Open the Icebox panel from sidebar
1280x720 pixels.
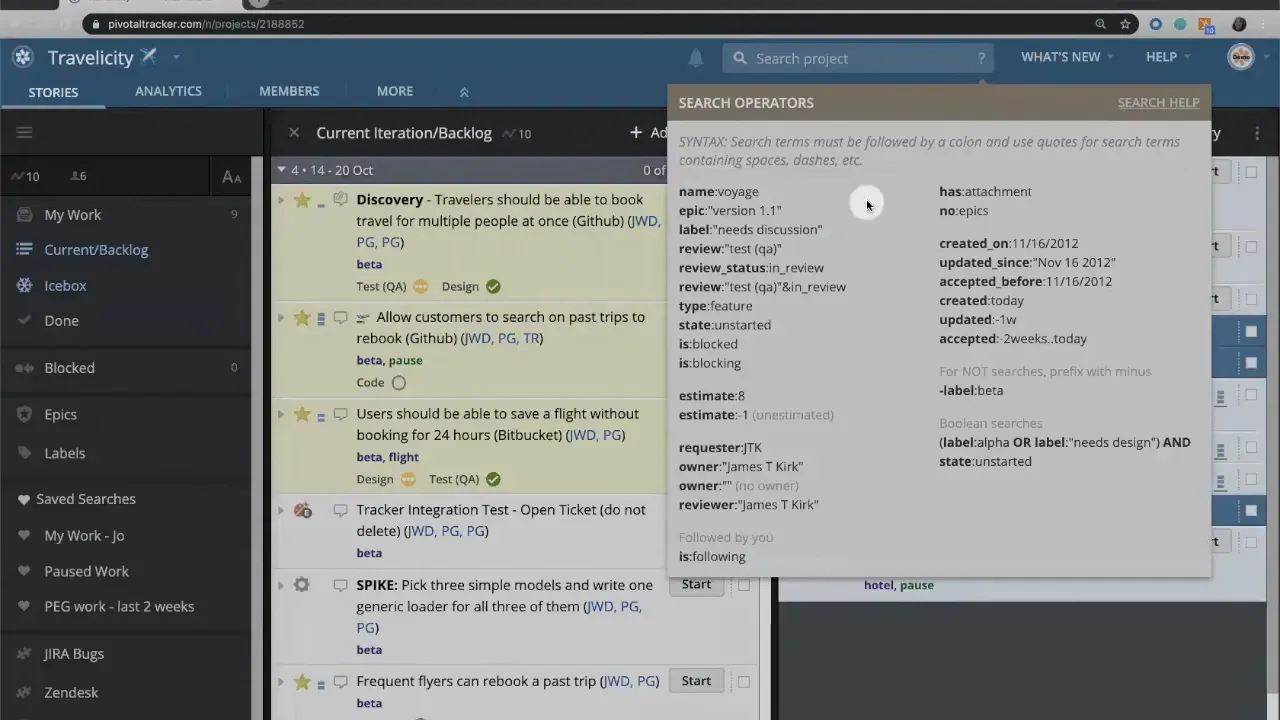click(64, 285)
